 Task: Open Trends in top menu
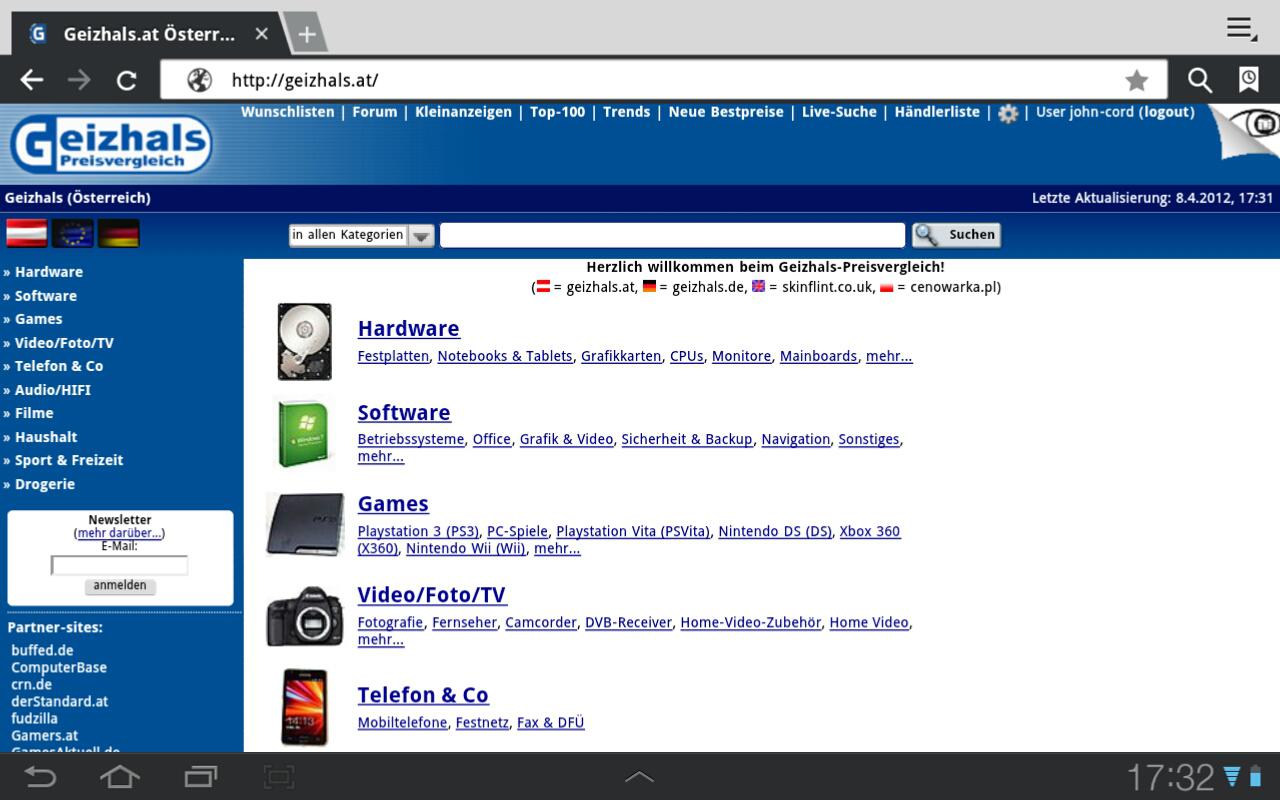click(x=626, y=112)
